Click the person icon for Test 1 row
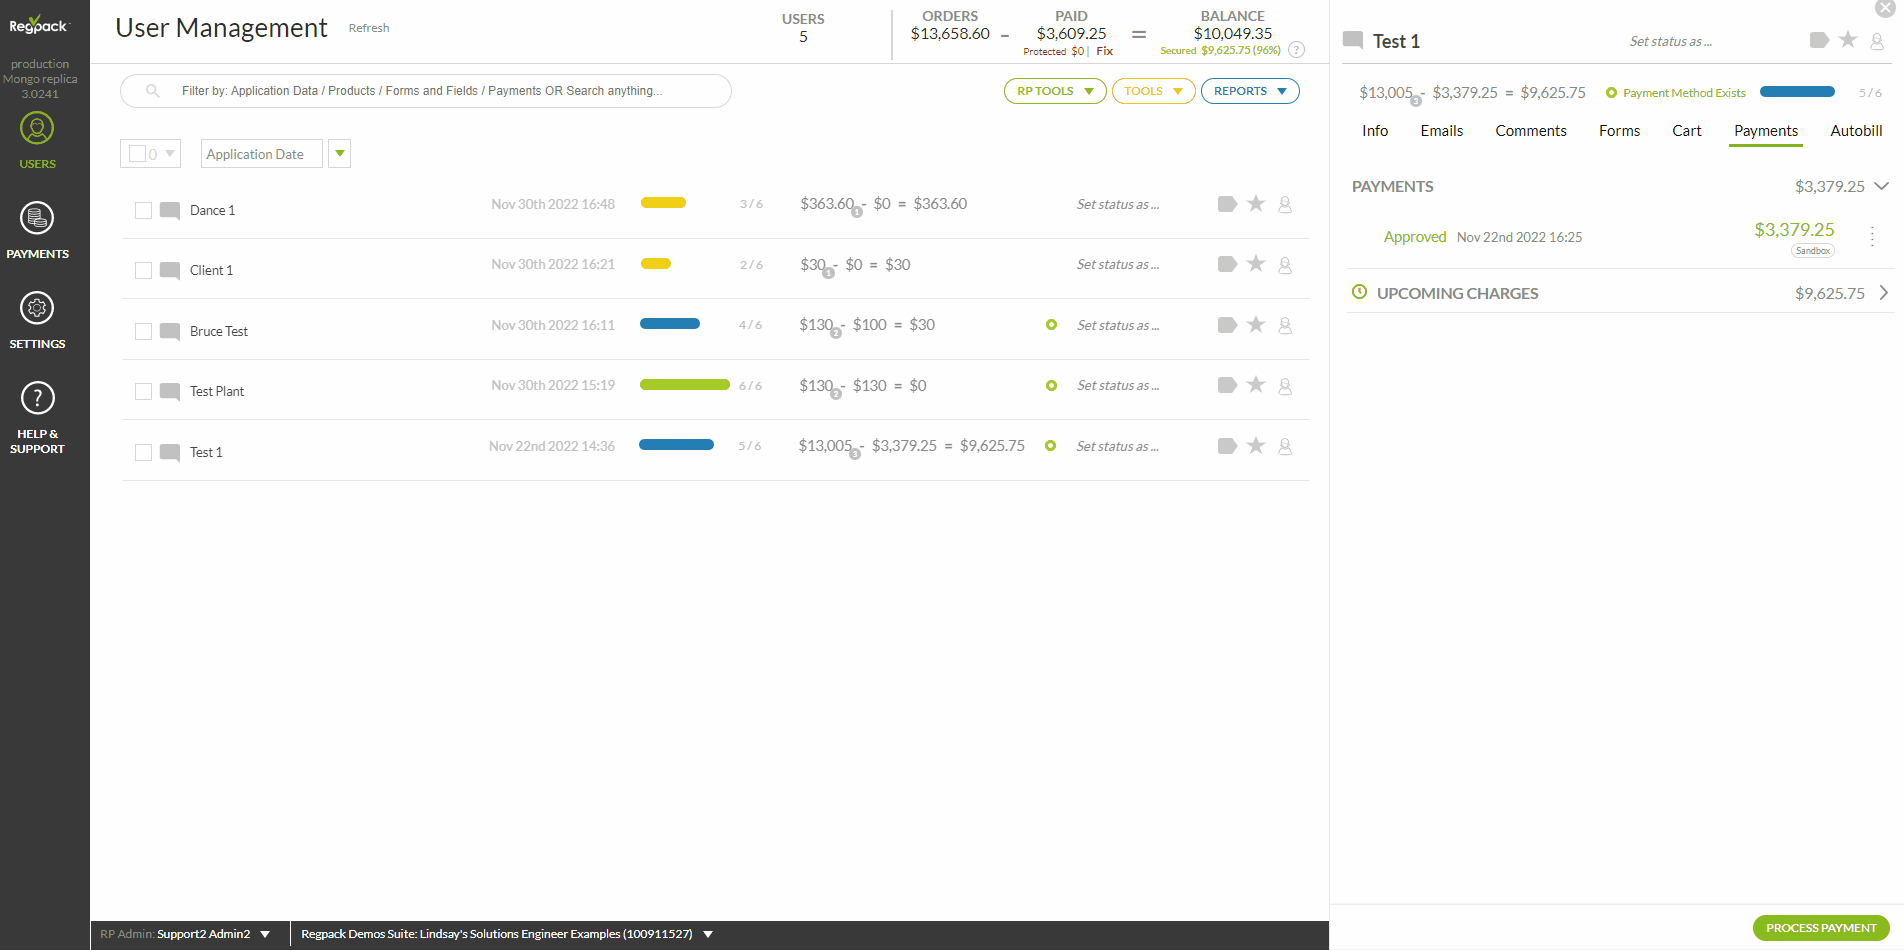This screenshot has height=950, width=1904. (1285, 446)
